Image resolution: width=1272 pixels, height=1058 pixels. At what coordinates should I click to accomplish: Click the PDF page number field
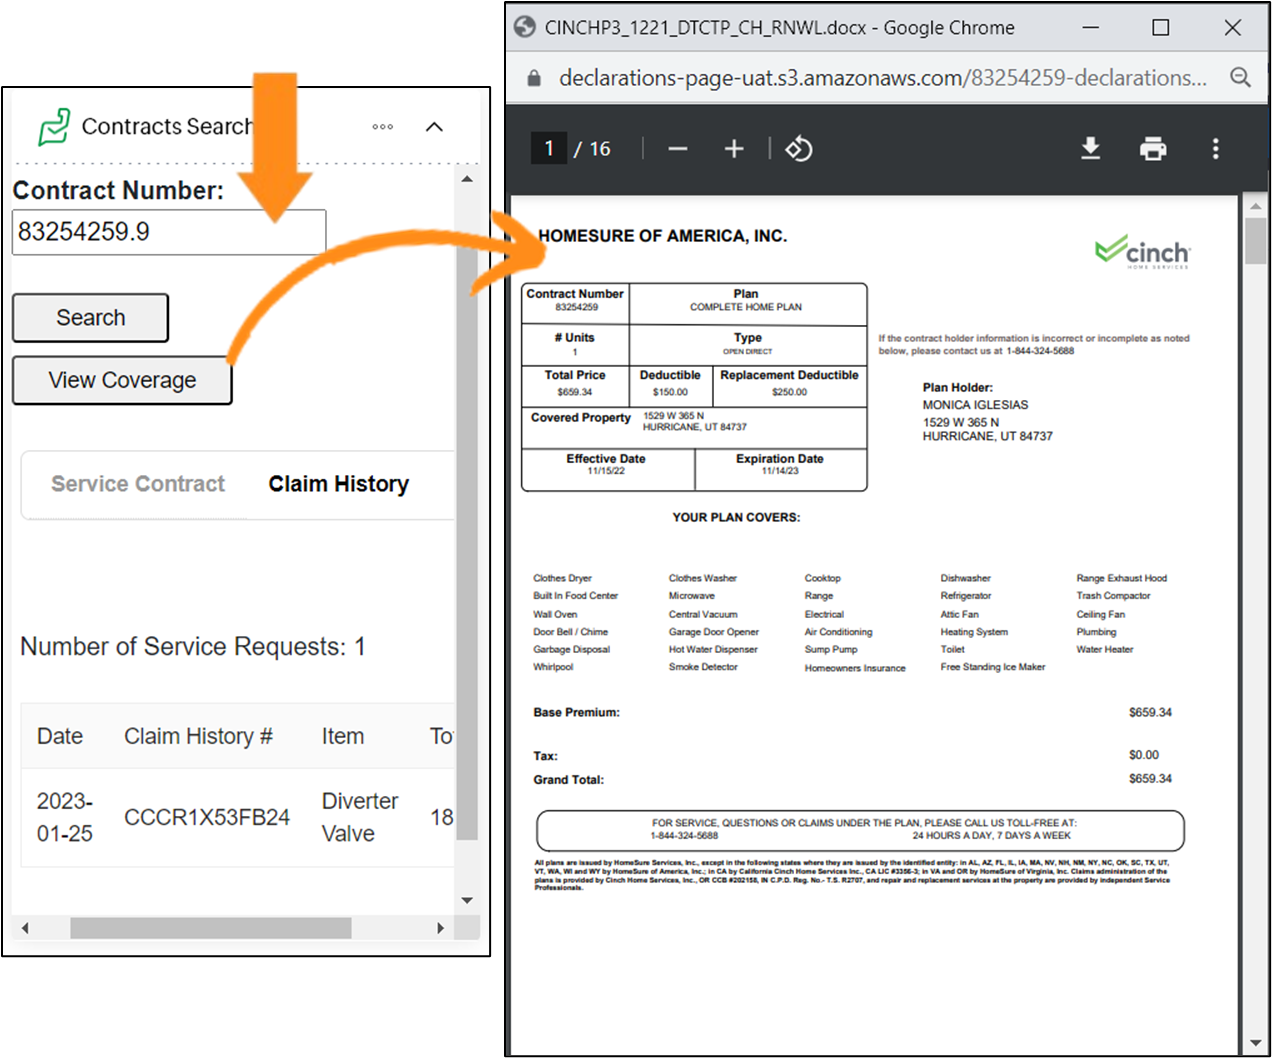(x=549, y=149)
